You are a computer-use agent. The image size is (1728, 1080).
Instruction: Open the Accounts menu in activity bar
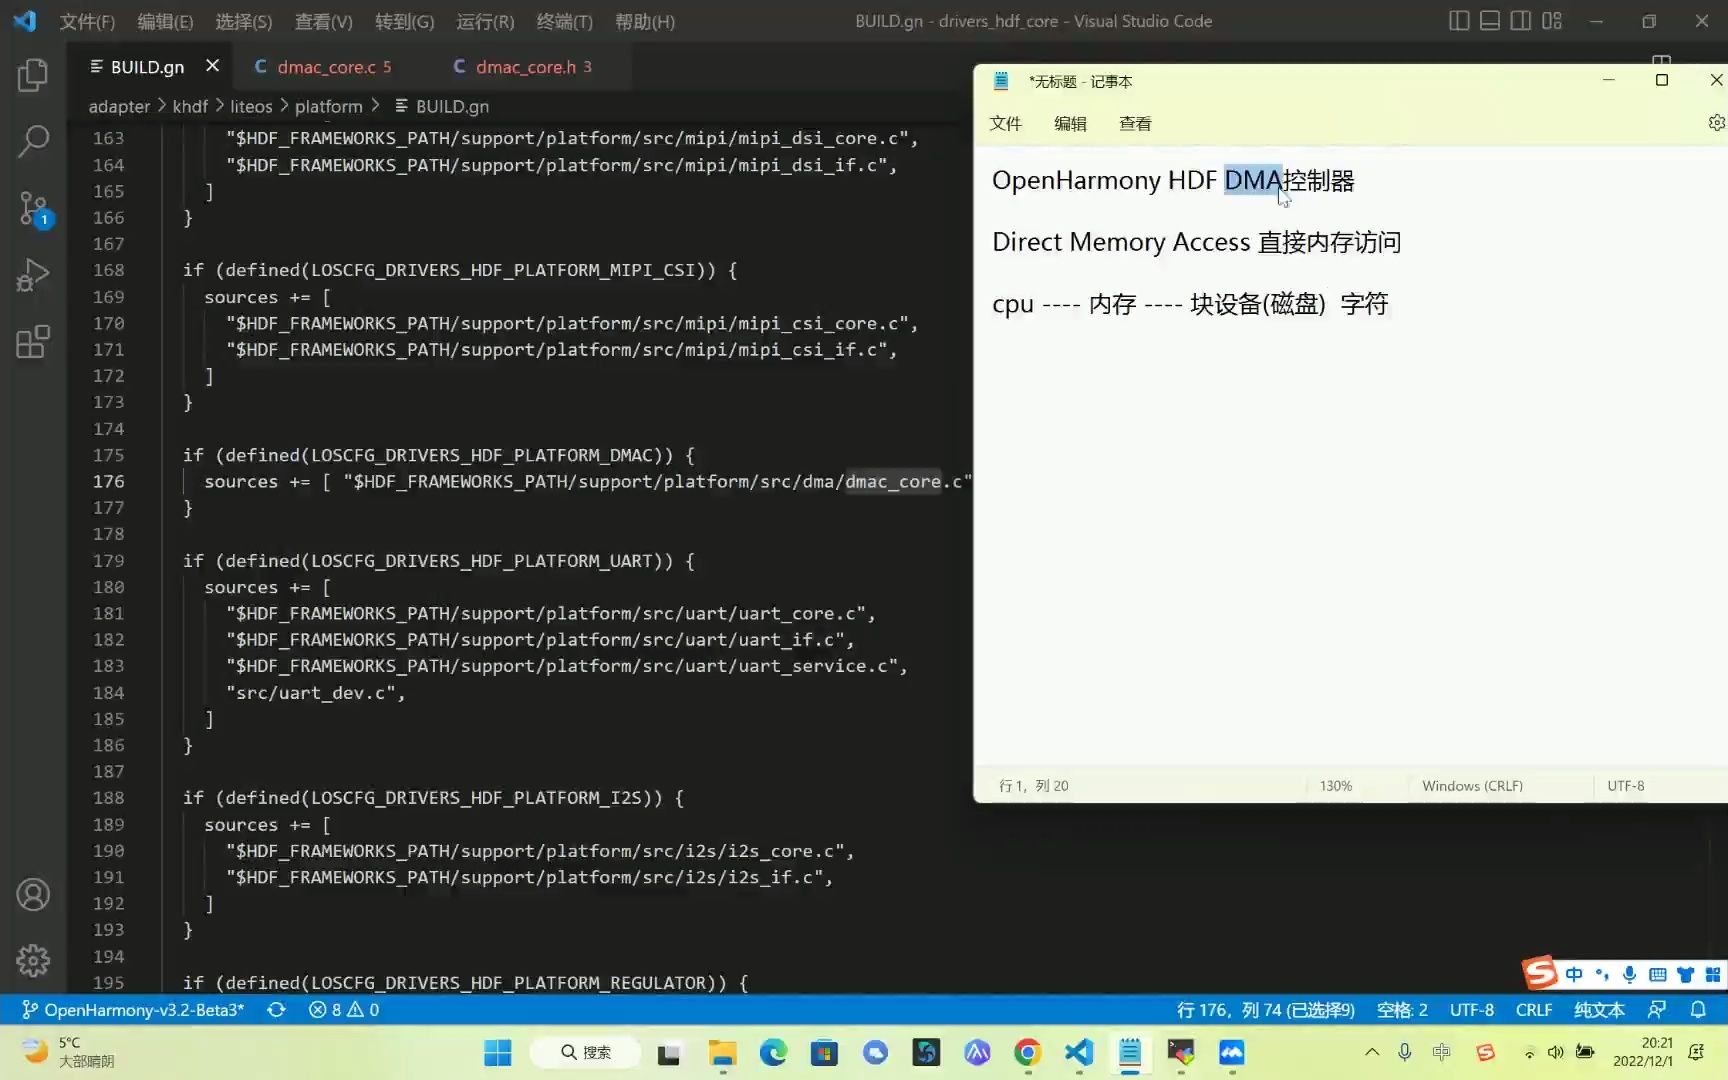pyautogui.click(x=33, y=894)
